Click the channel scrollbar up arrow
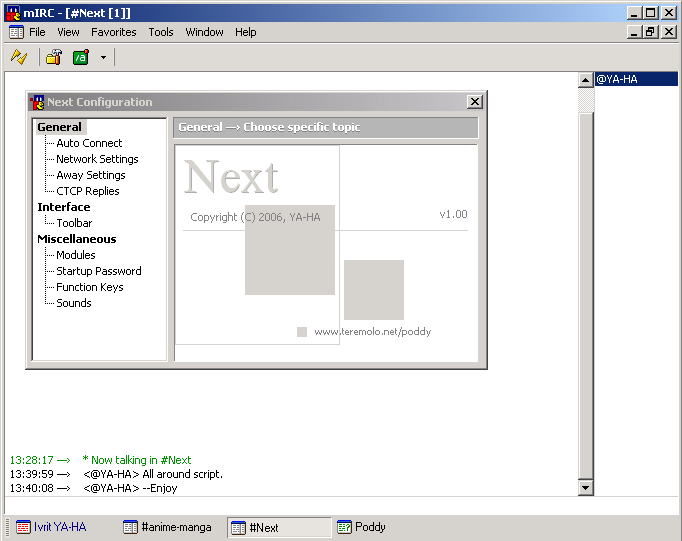Image resolution: width=682 pixels, height=541 pixels. tap(585, 80)
